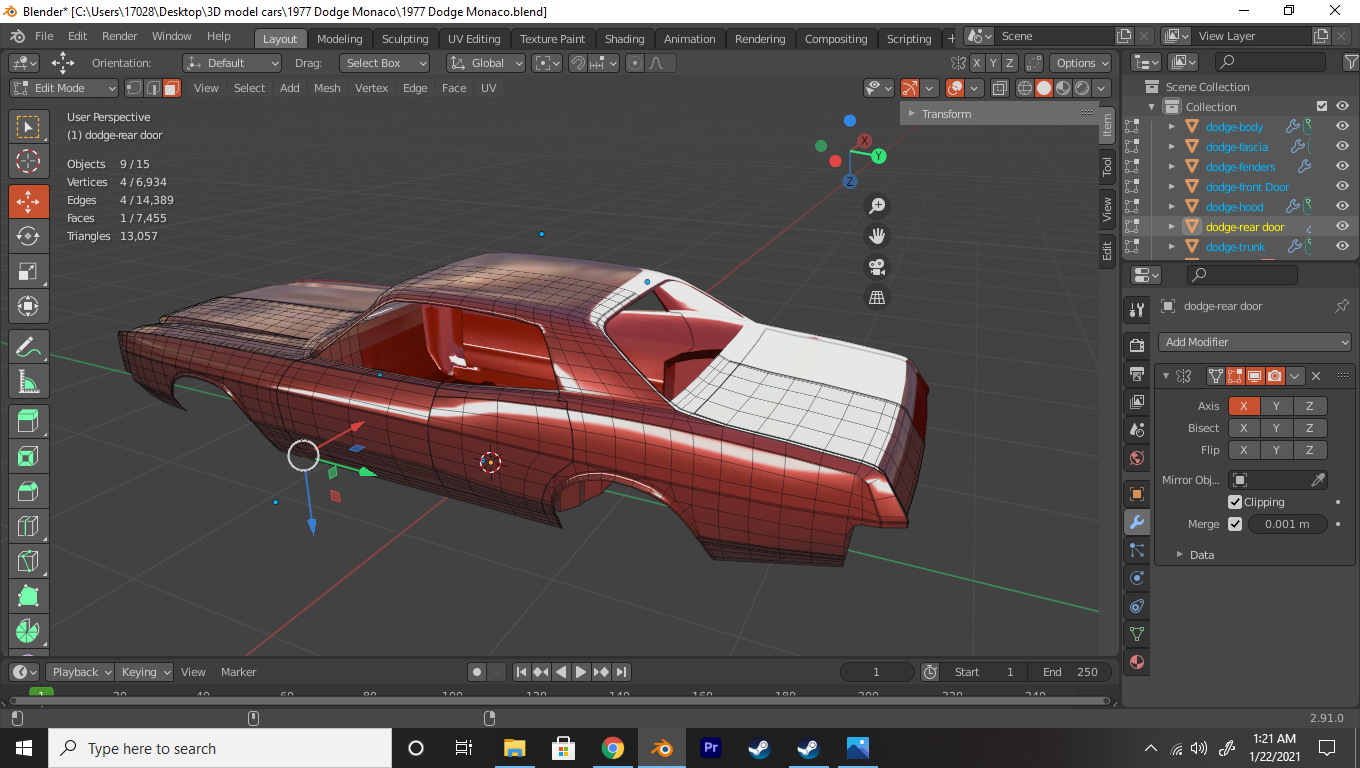Activate the Rotate tool

pyautogui.click(x=28, y=236)
